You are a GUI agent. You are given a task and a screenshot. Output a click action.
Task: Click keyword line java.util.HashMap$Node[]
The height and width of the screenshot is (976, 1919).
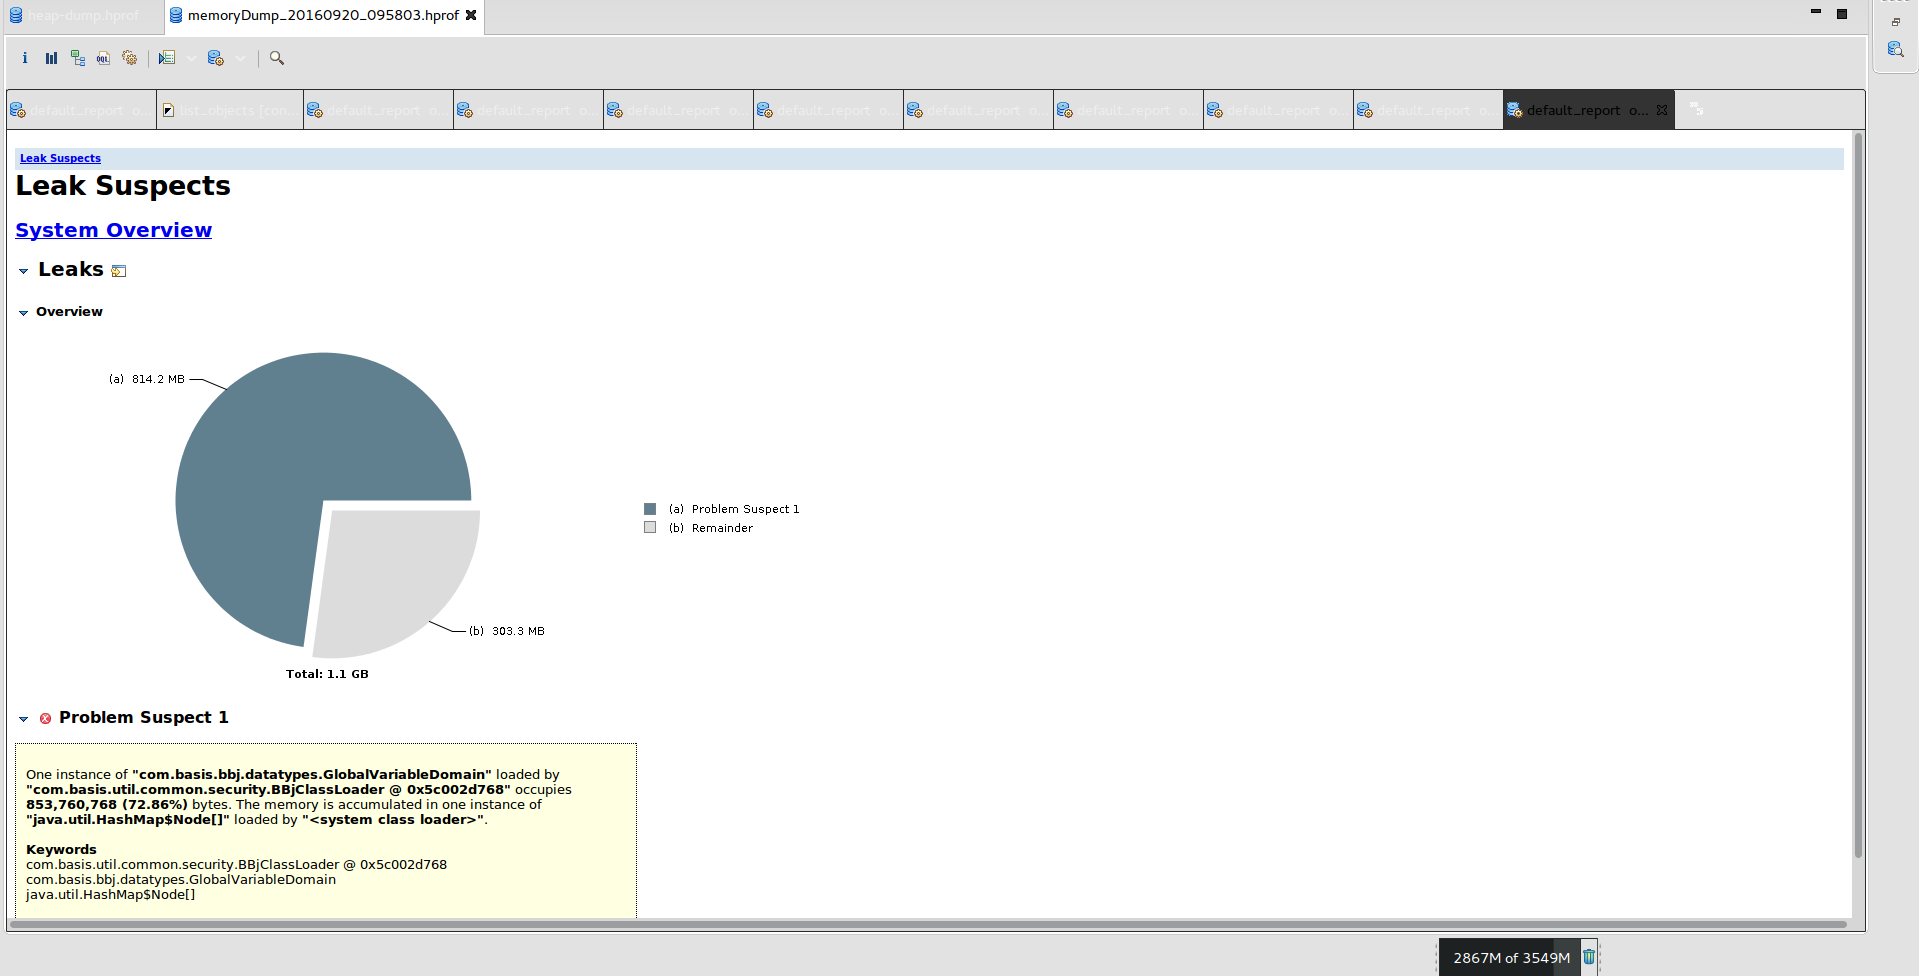(111, 894)
